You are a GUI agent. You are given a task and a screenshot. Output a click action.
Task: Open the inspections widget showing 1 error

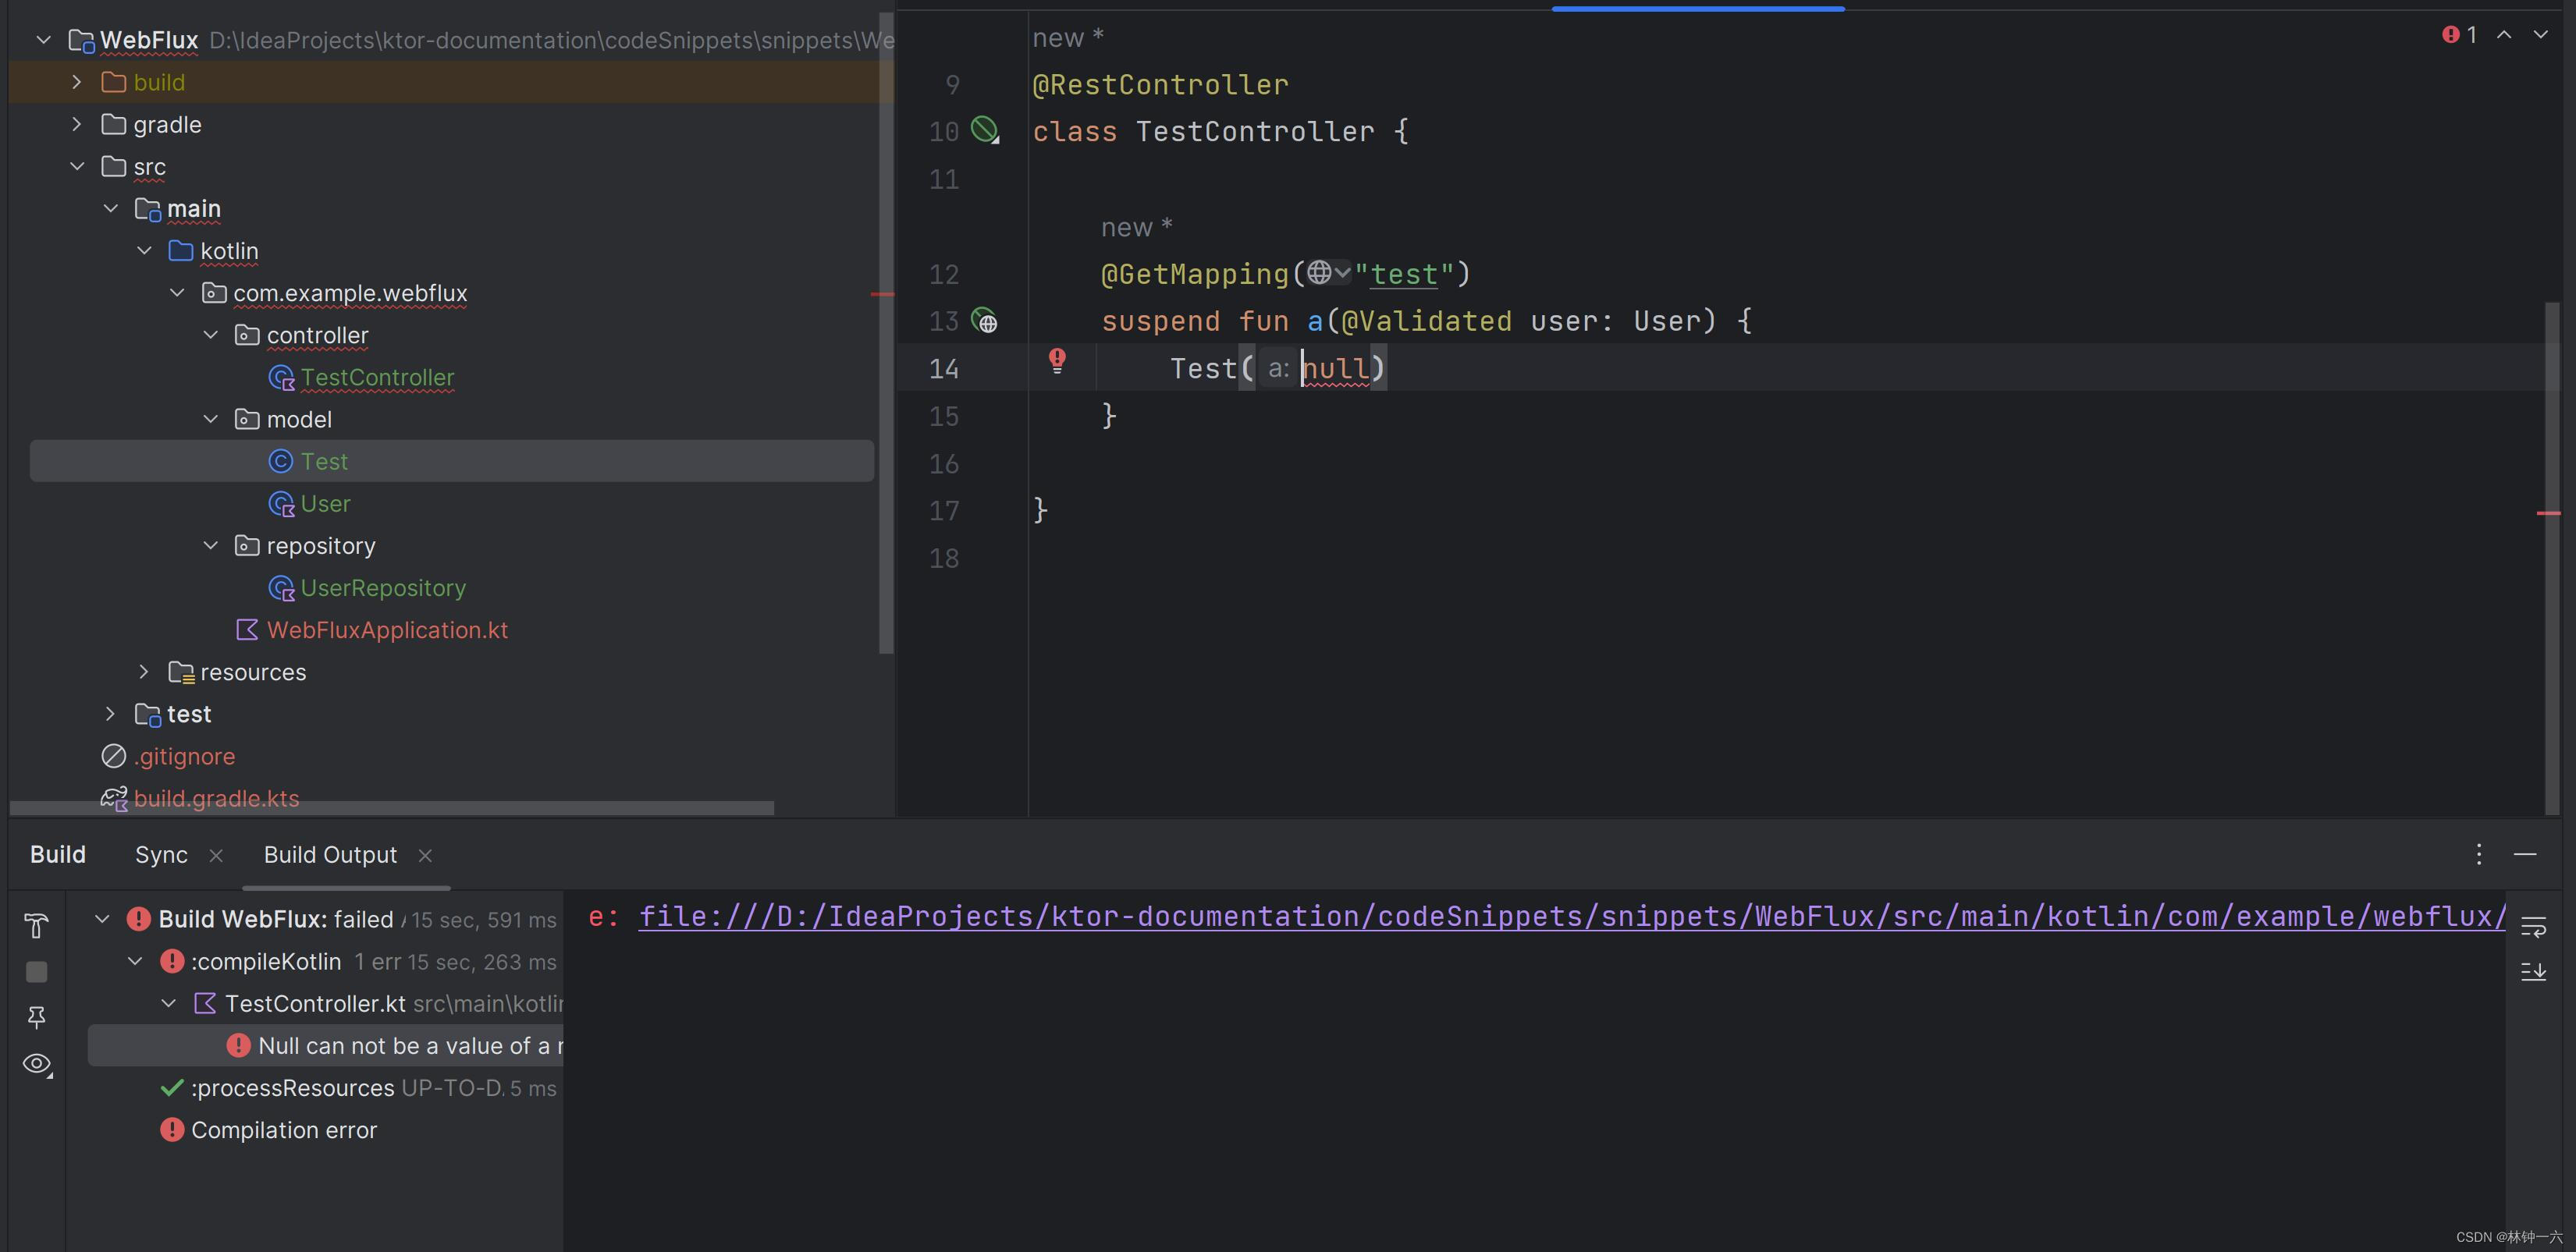point(2459,34)
